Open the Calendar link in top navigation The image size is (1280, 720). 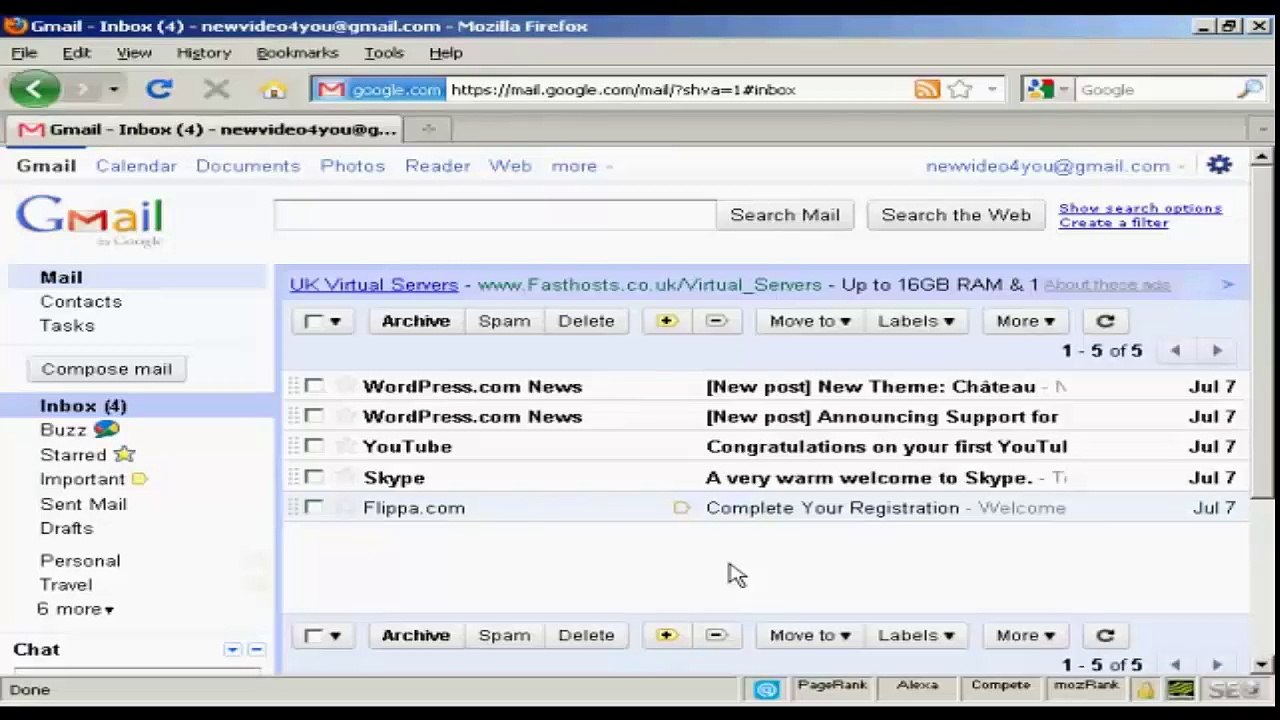point(136,166)
